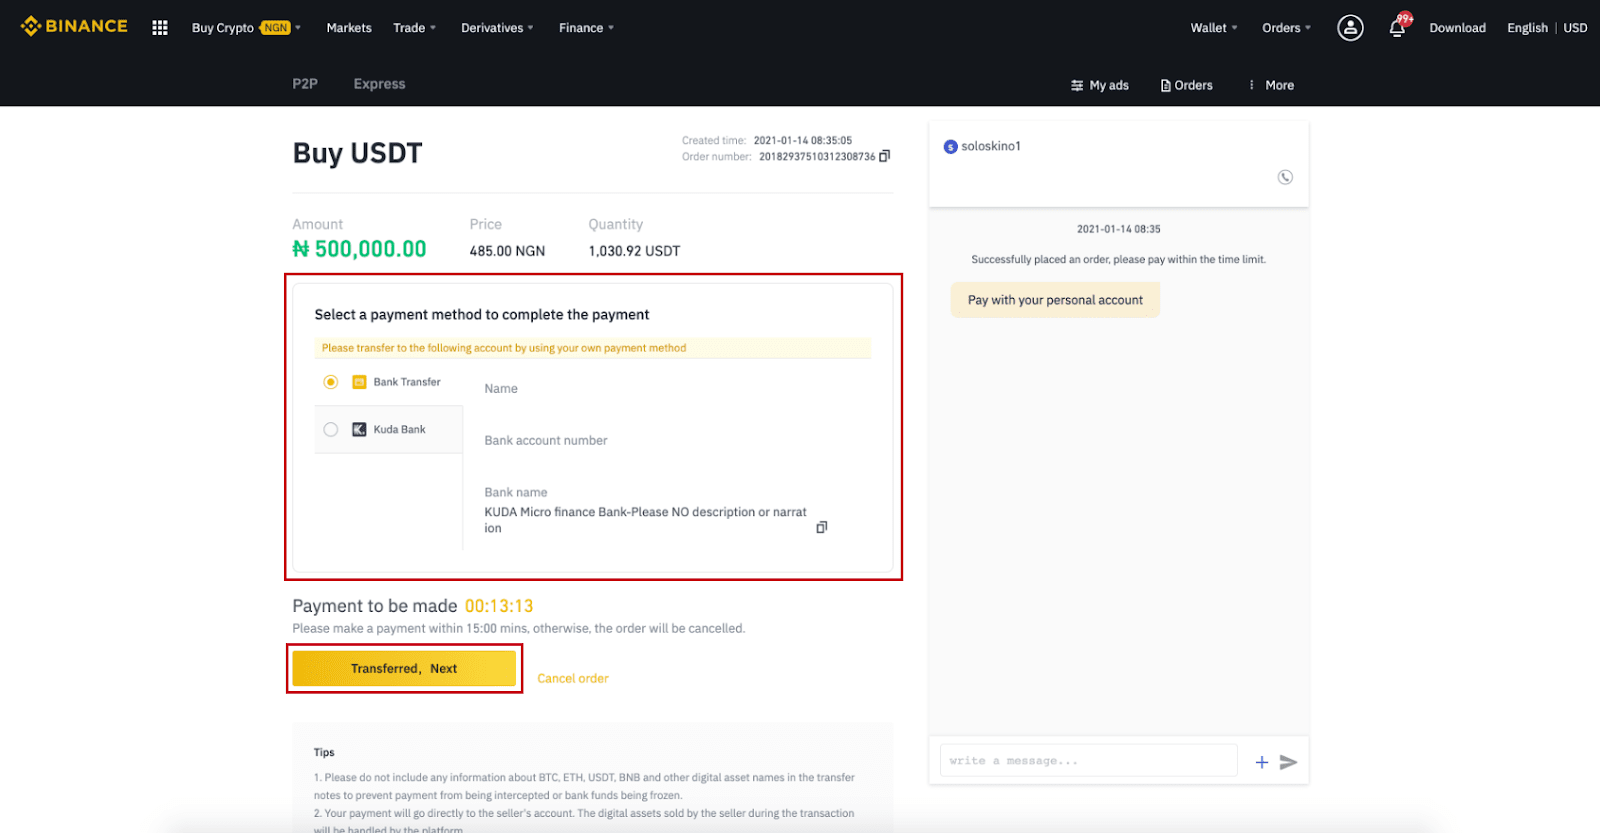Viewport: 1600px width, 833px height.
Task: Click the 485.00 NGN price value
Action: (x=507, y=251)
